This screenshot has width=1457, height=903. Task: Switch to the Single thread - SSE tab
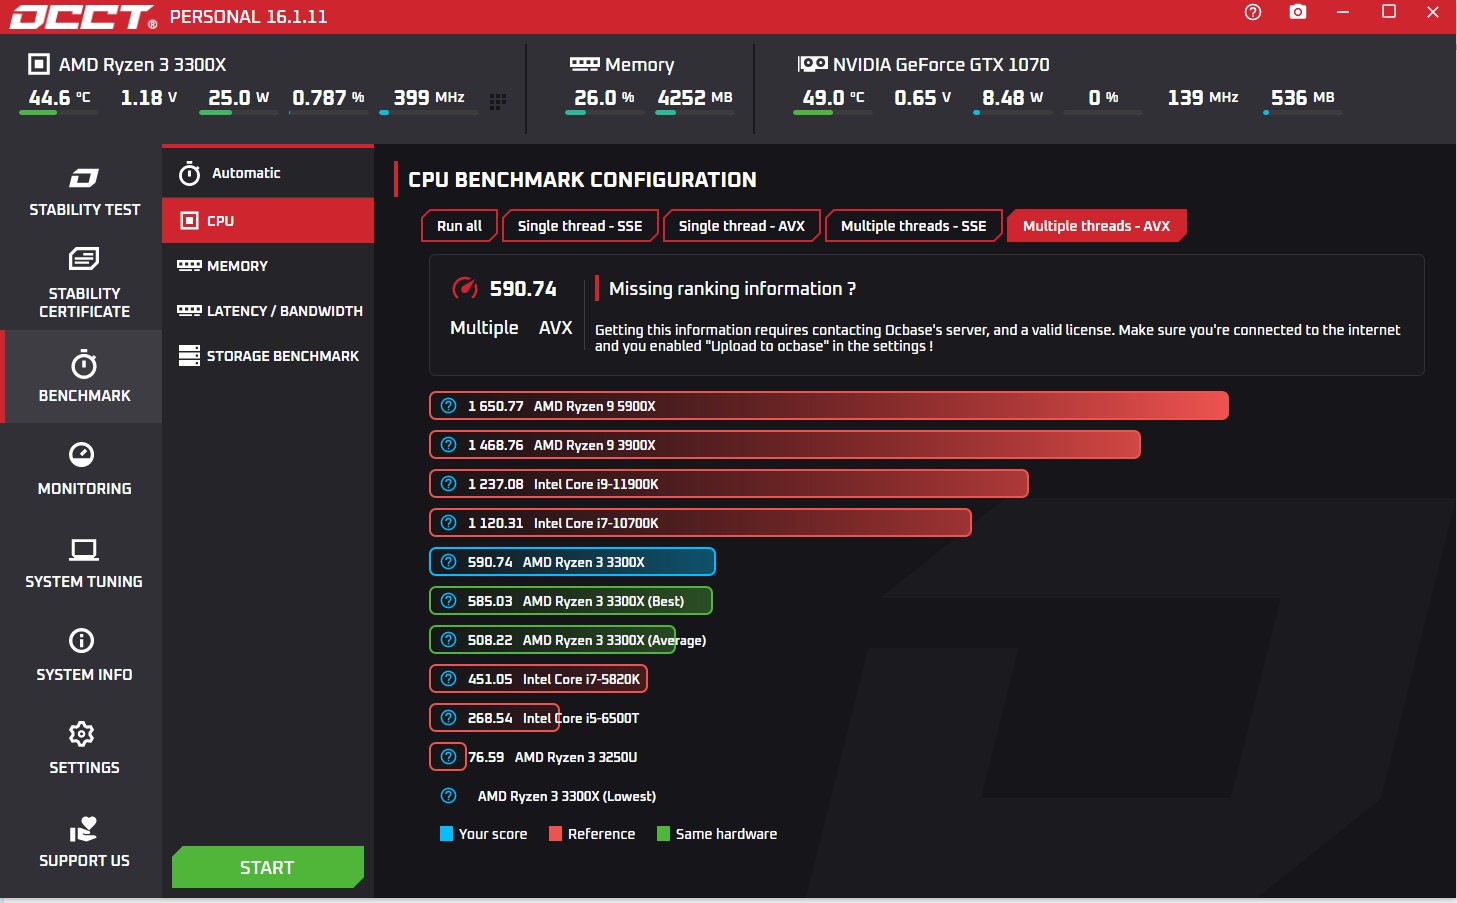(x=580, y=226)
